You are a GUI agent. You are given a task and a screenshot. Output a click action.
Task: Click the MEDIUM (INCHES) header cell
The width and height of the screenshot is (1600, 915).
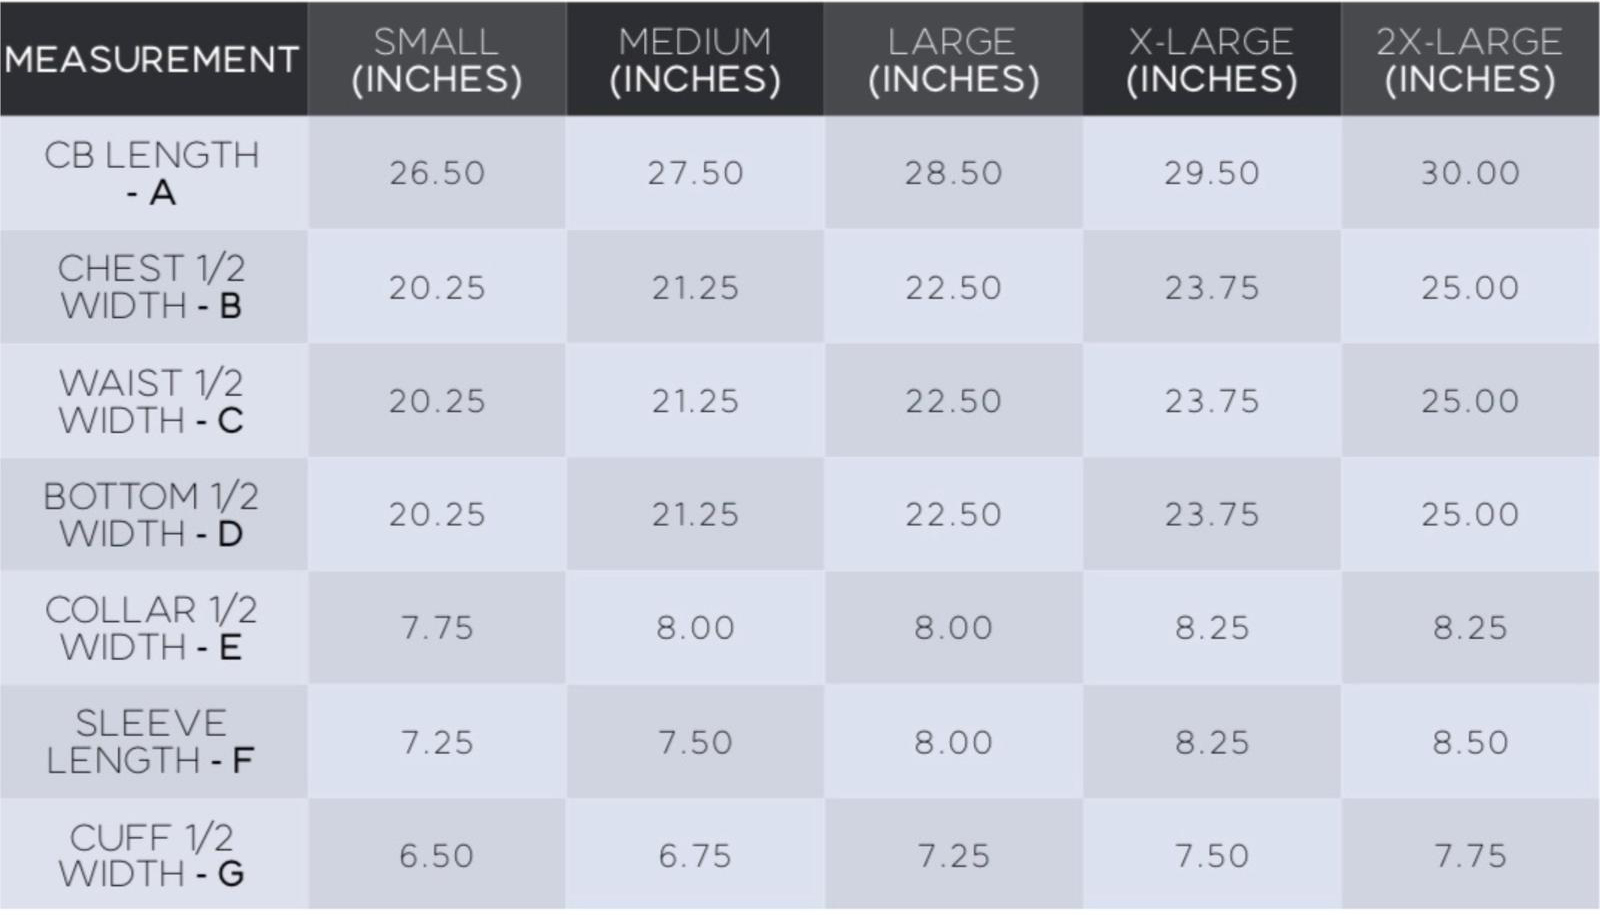coord(695,60)
